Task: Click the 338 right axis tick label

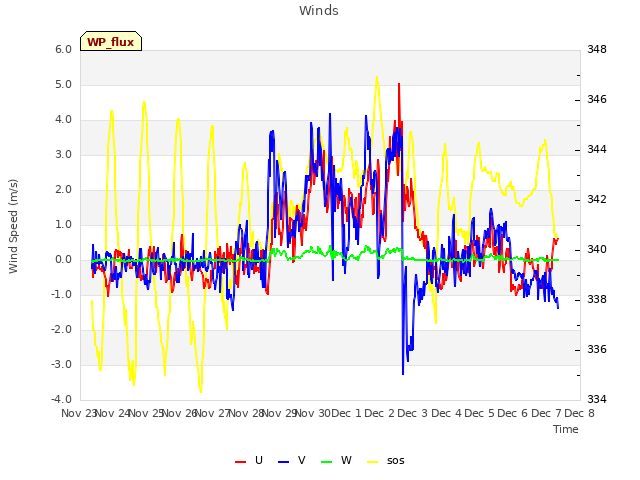Action: click(x=597, y=299)
